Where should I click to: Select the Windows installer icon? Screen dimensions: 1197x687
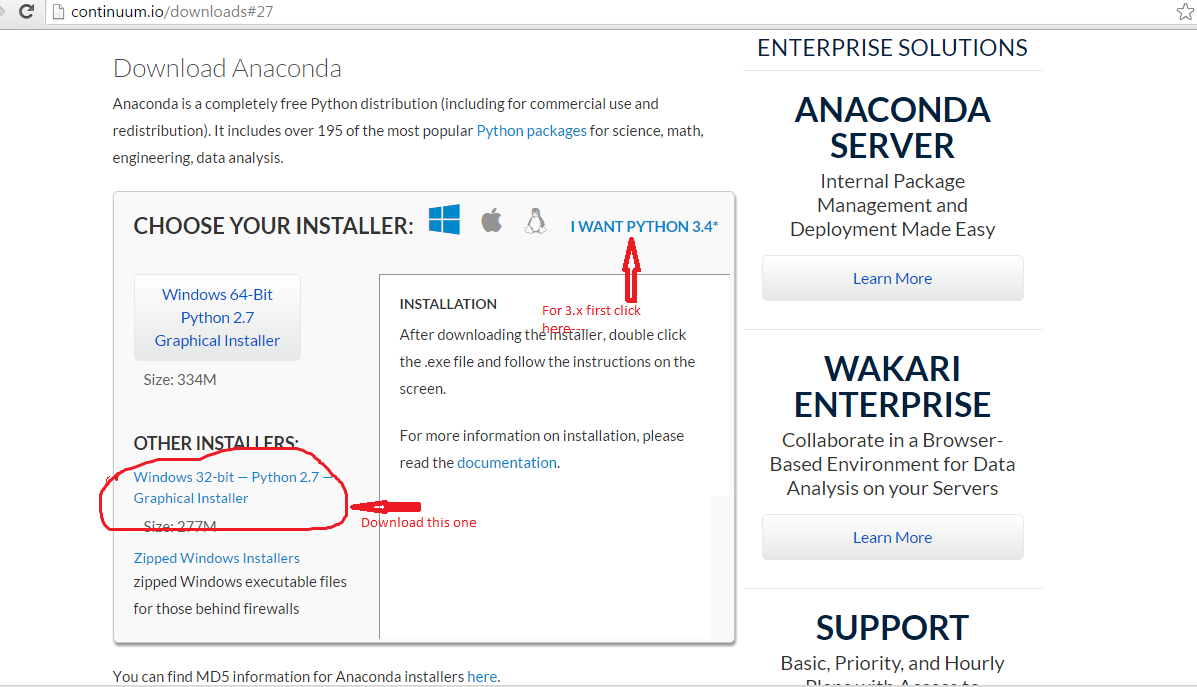pyautogui.click(x=444, y=220)
